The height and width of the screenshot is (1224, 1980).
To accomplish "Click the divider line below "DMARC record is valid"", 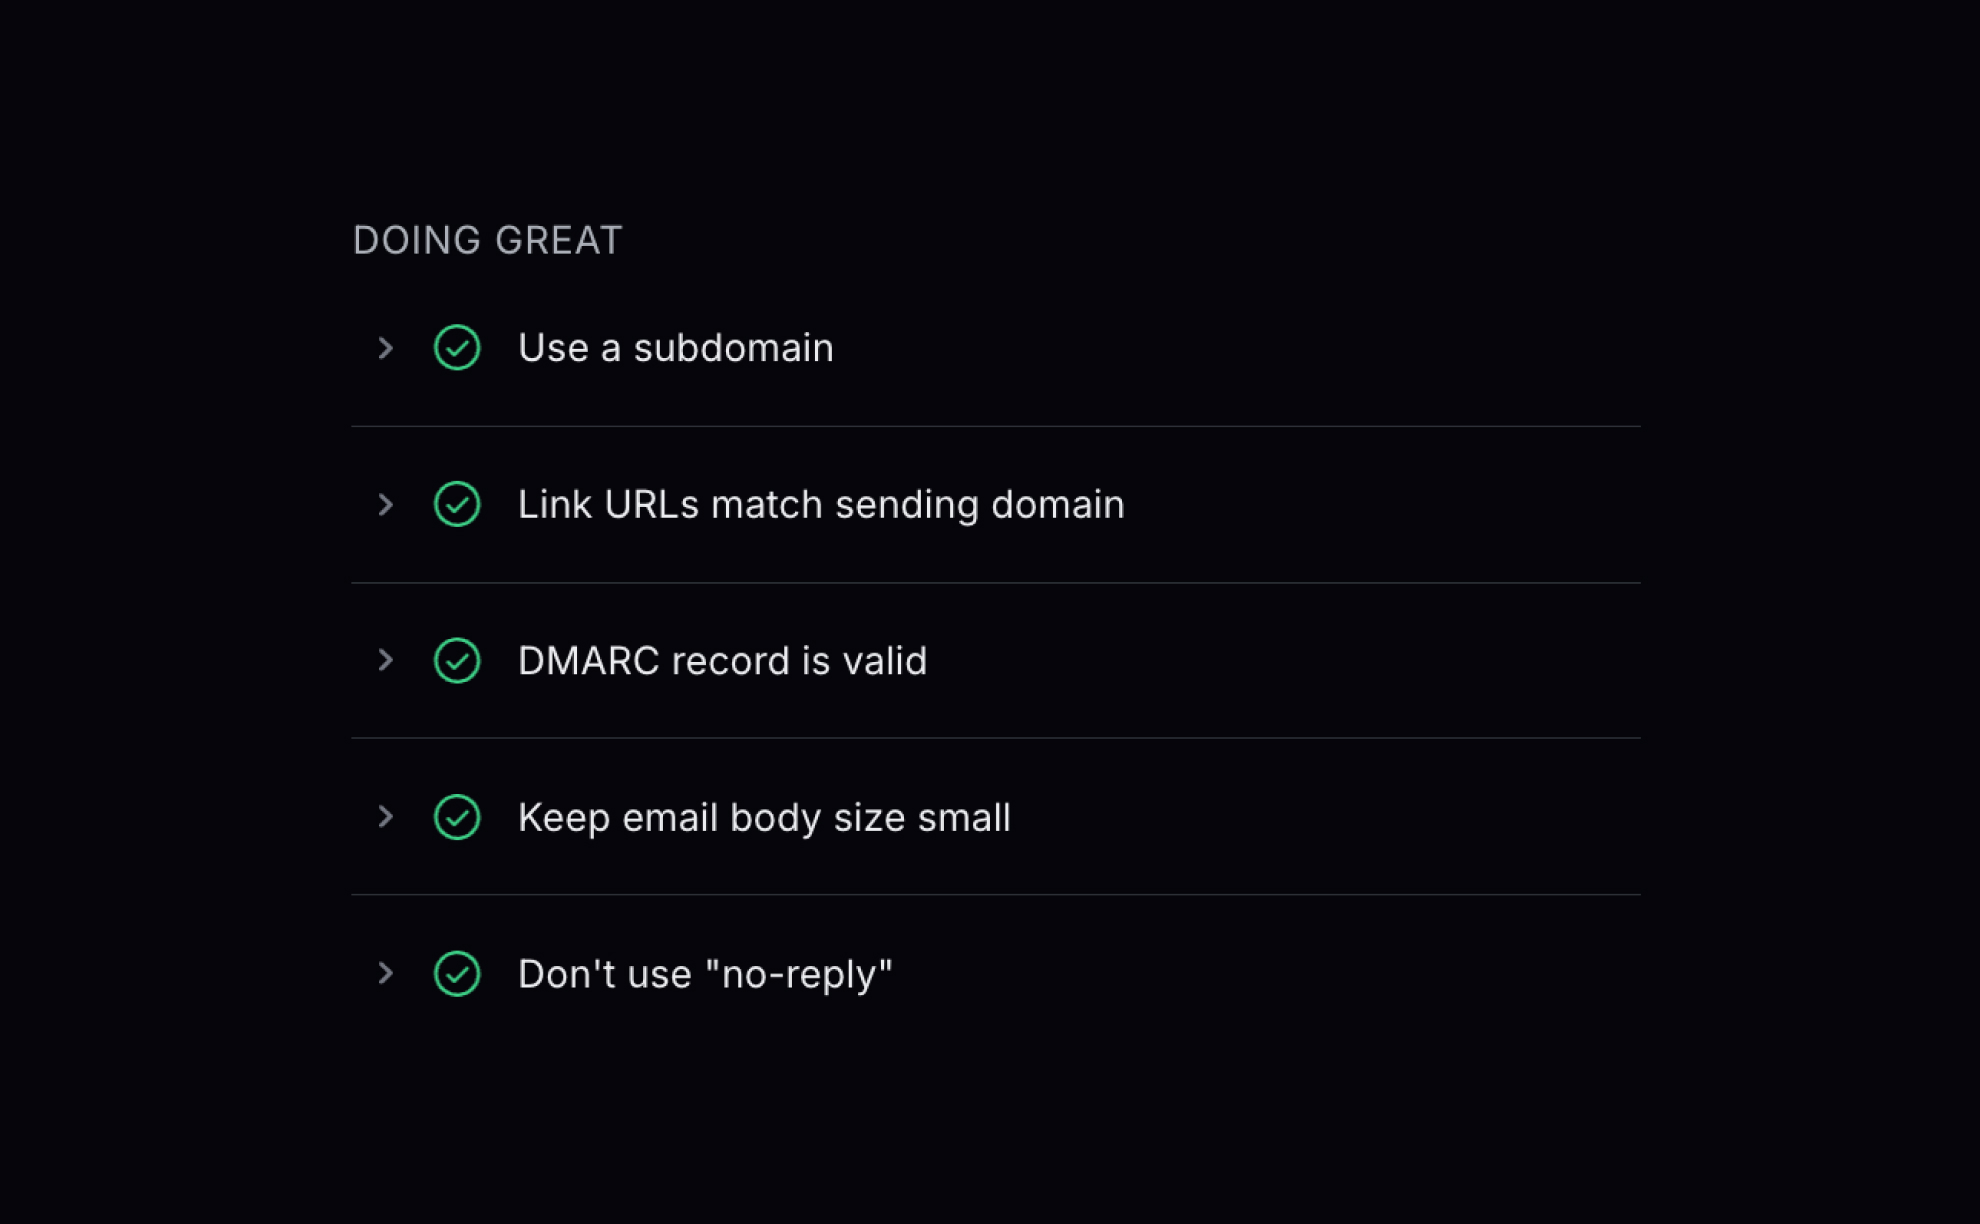I will click(x=995, y=738).
